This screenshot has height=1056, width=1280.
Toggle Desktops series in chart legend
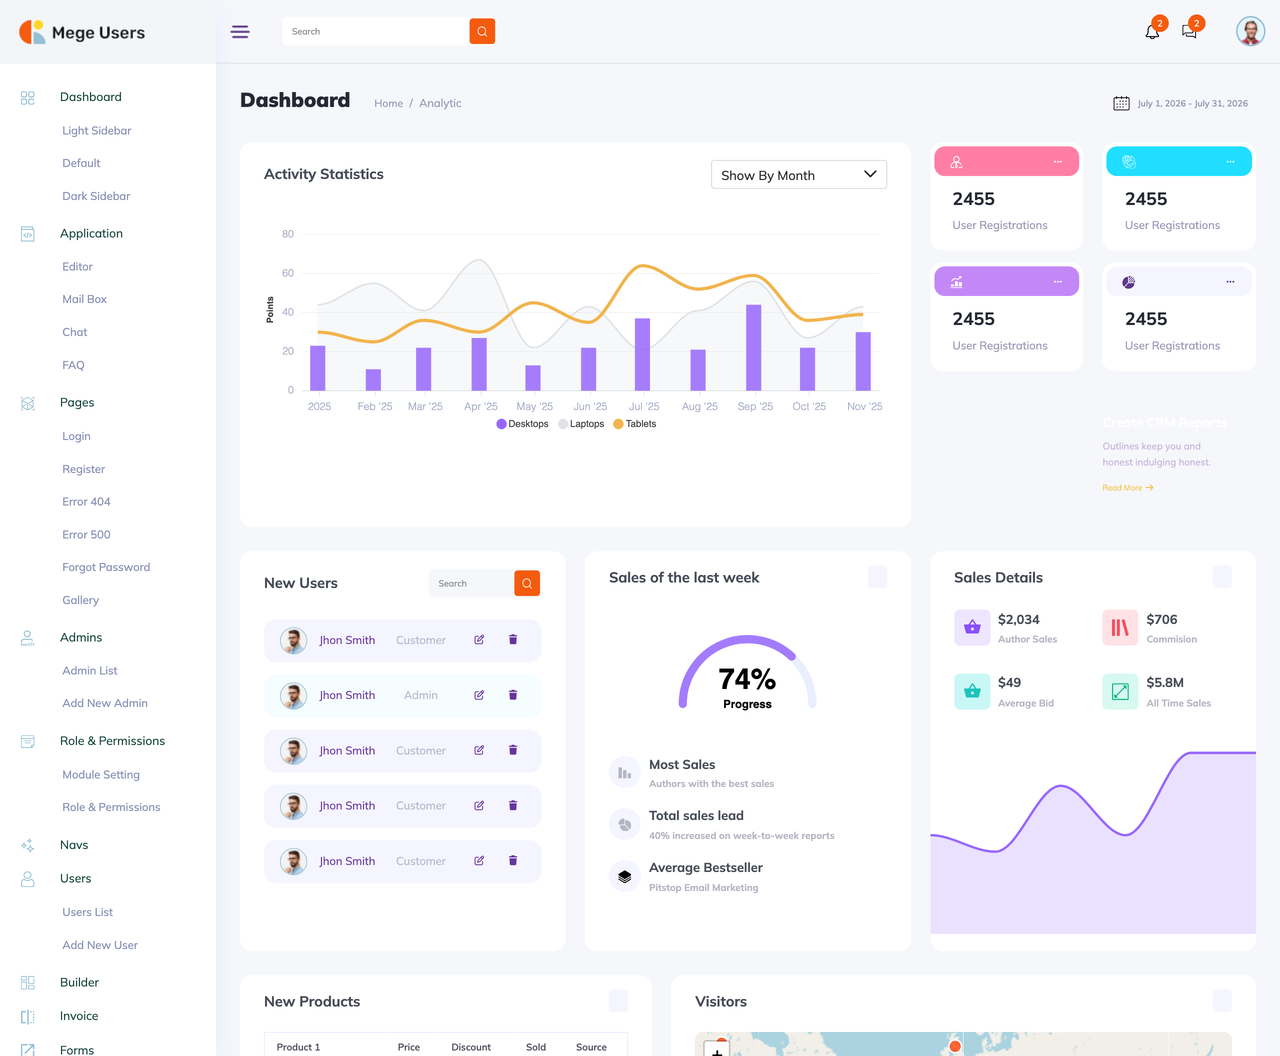522,424
